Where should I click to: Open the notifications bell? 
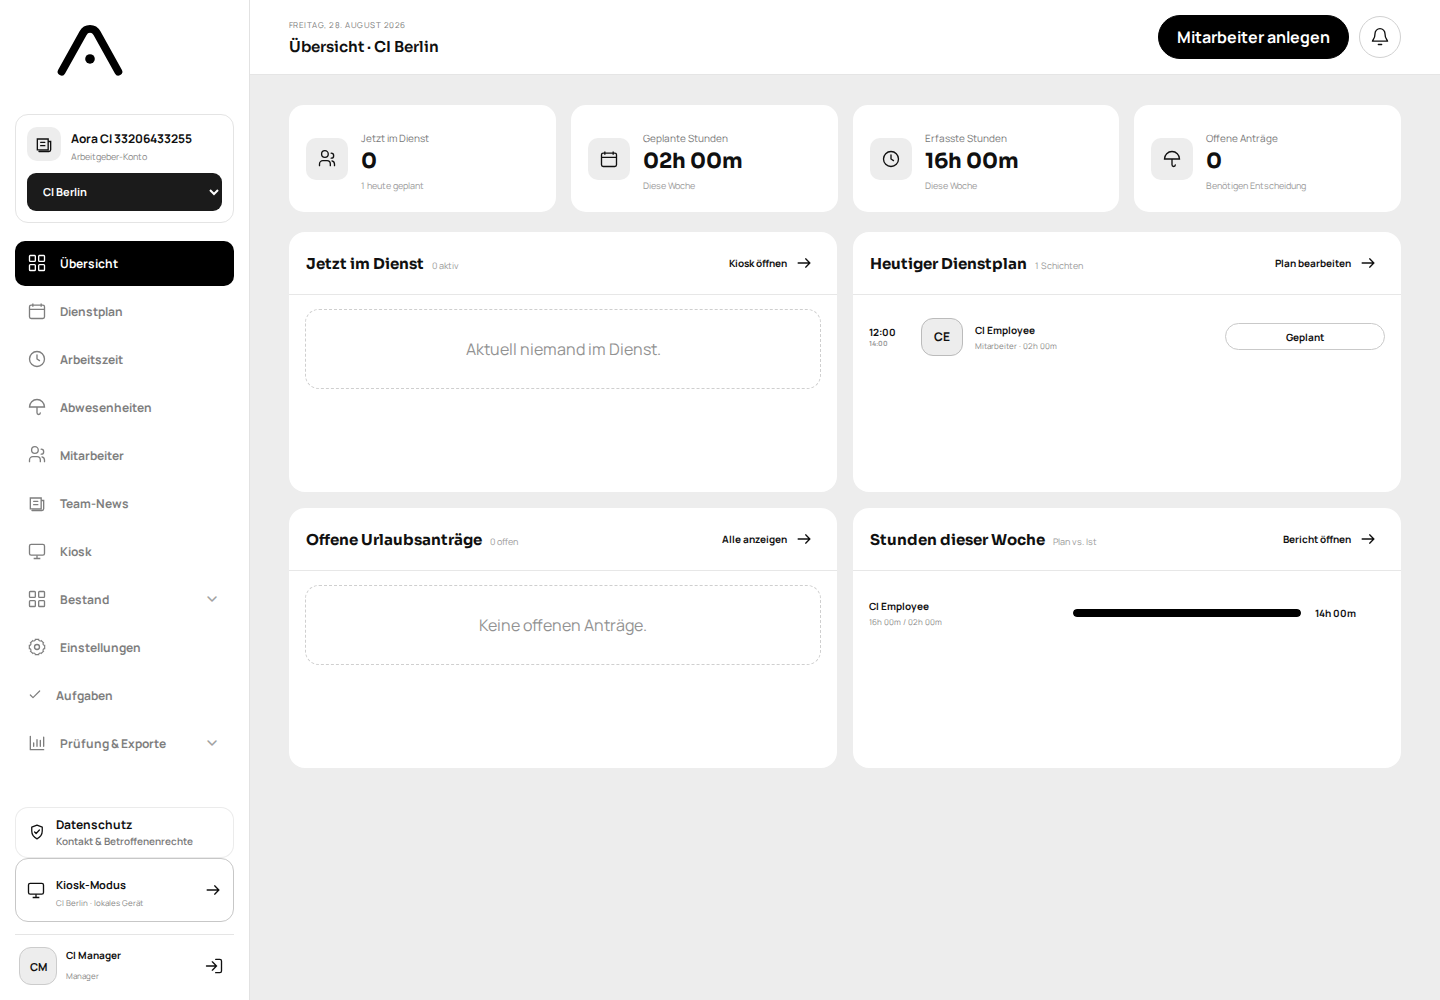[x=1379, y=37]
